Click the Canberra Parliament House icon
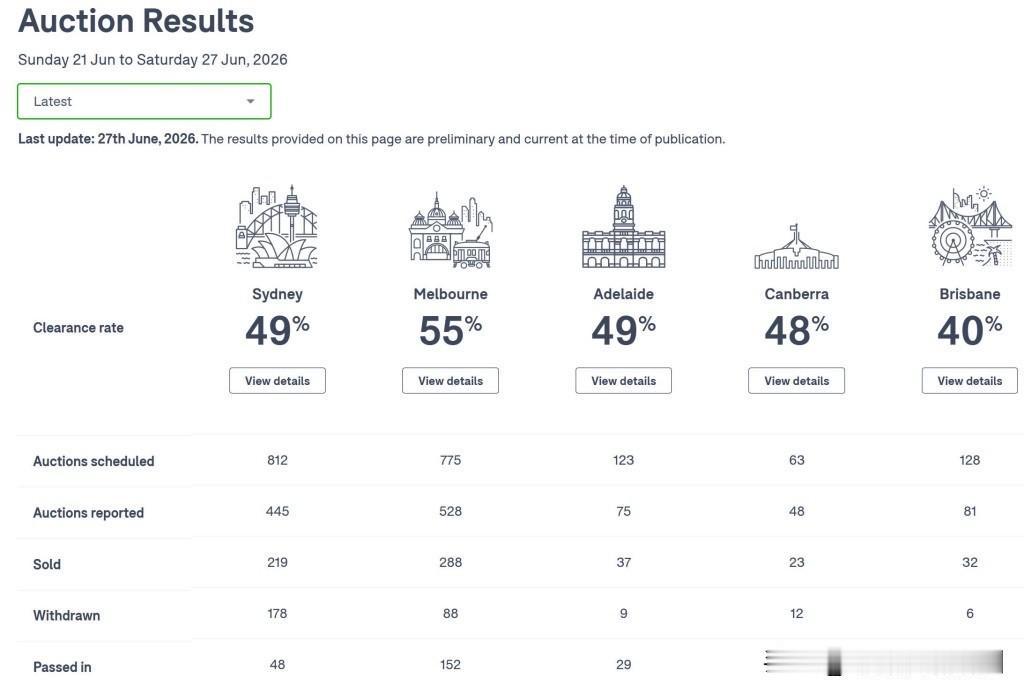Screen dimensions: 1024x694 click(x=797, y=246)
